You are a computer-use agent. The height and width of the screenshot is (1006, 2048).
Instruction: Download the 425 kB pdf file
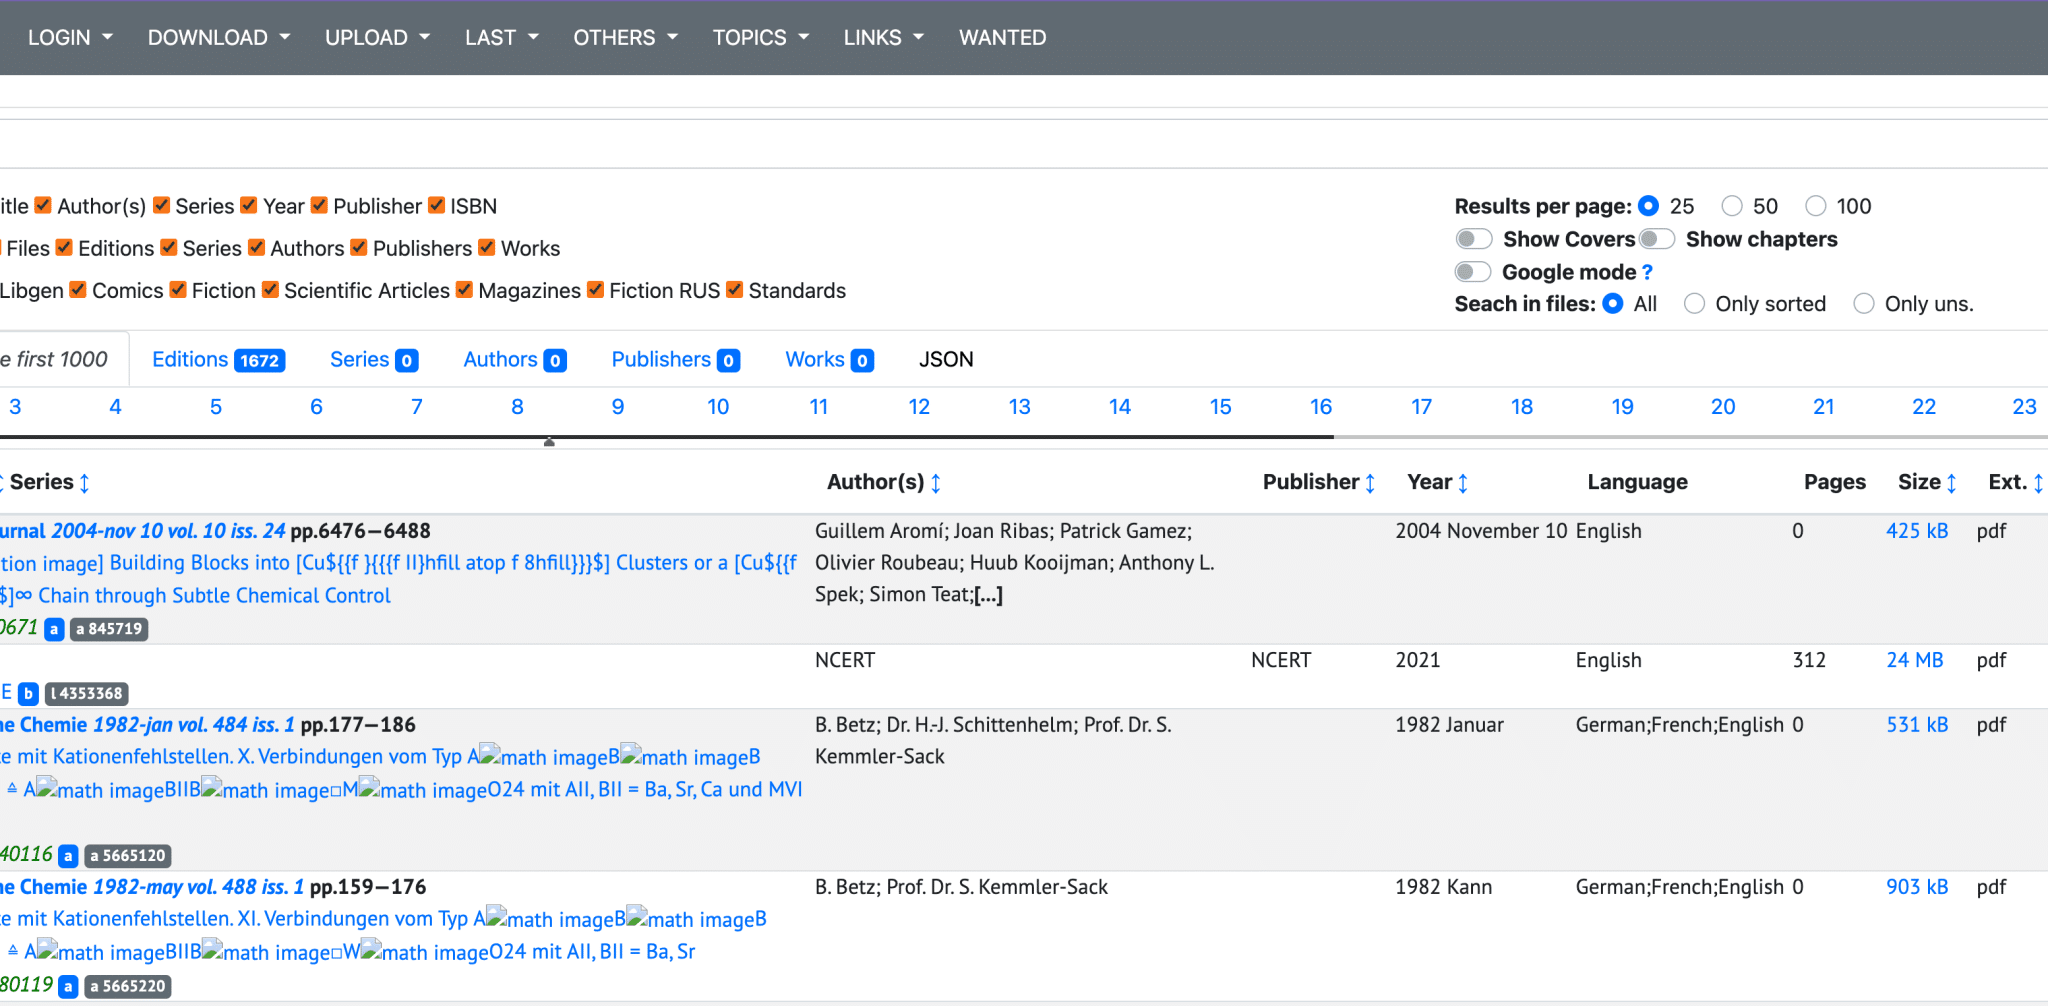point(1916,531)
